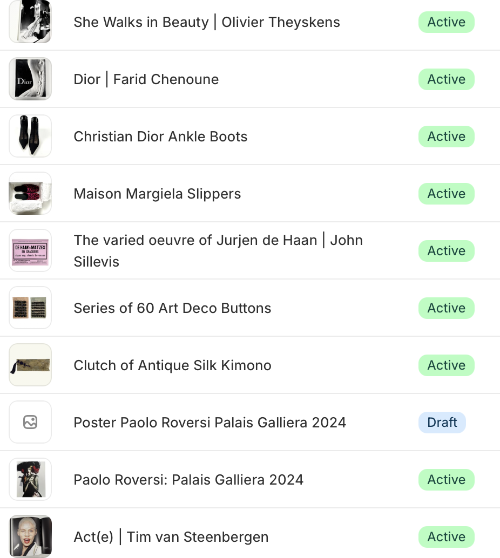Viewport: 500px width, 558px height.
Task: Open the Maison Margiela slippers thumbnail
Action: 30,194
